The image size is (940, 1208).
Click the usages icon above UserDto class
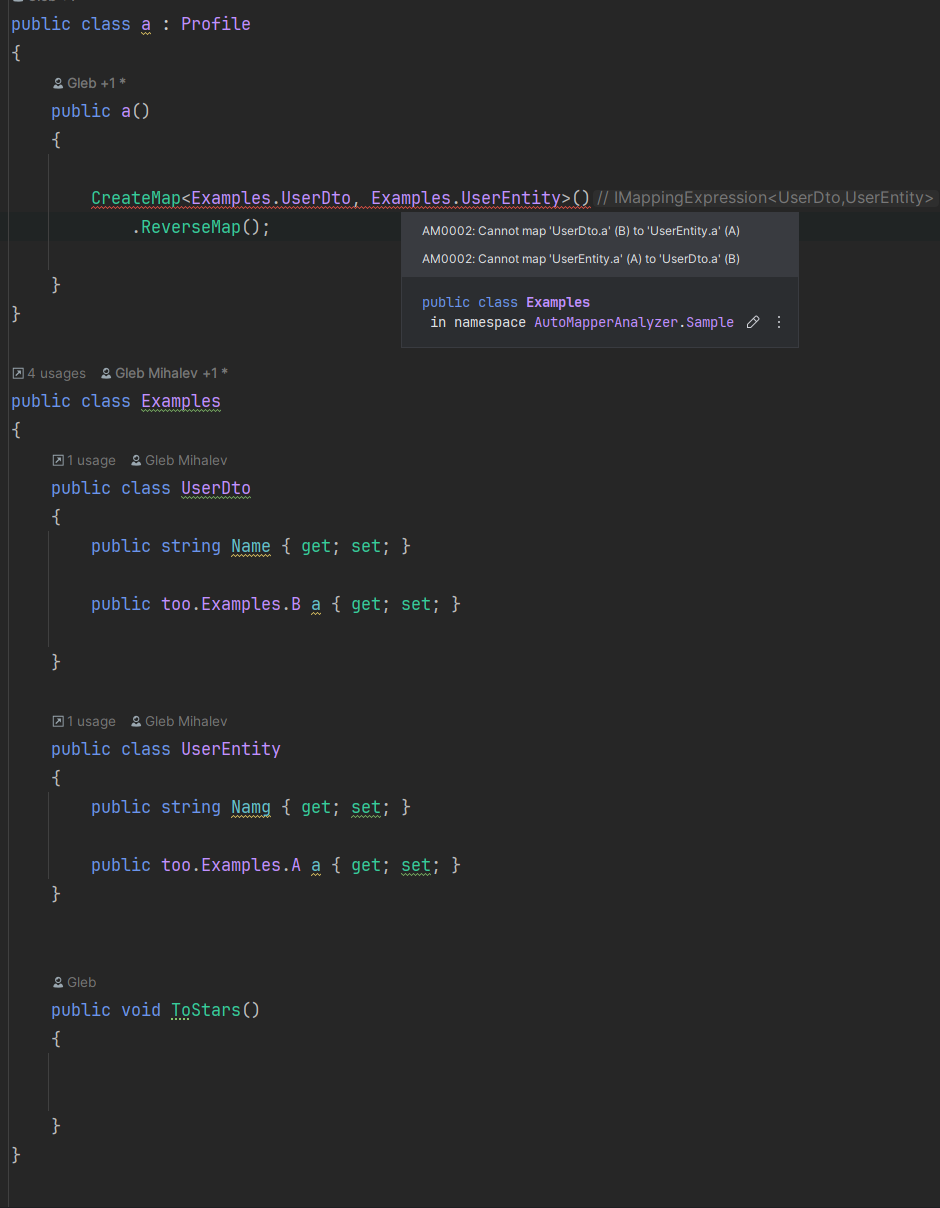57,460
